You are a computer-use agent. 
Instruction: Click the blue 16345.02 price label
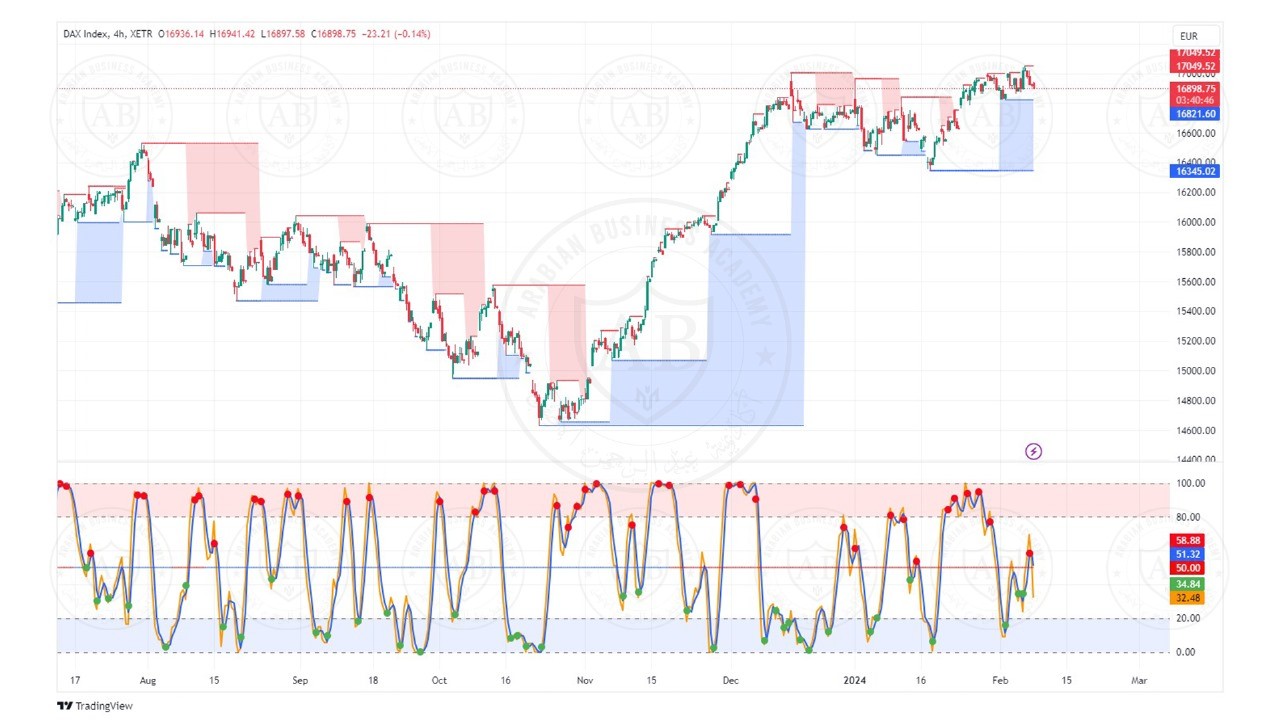pyautogui.click(x=1195, y=171)
